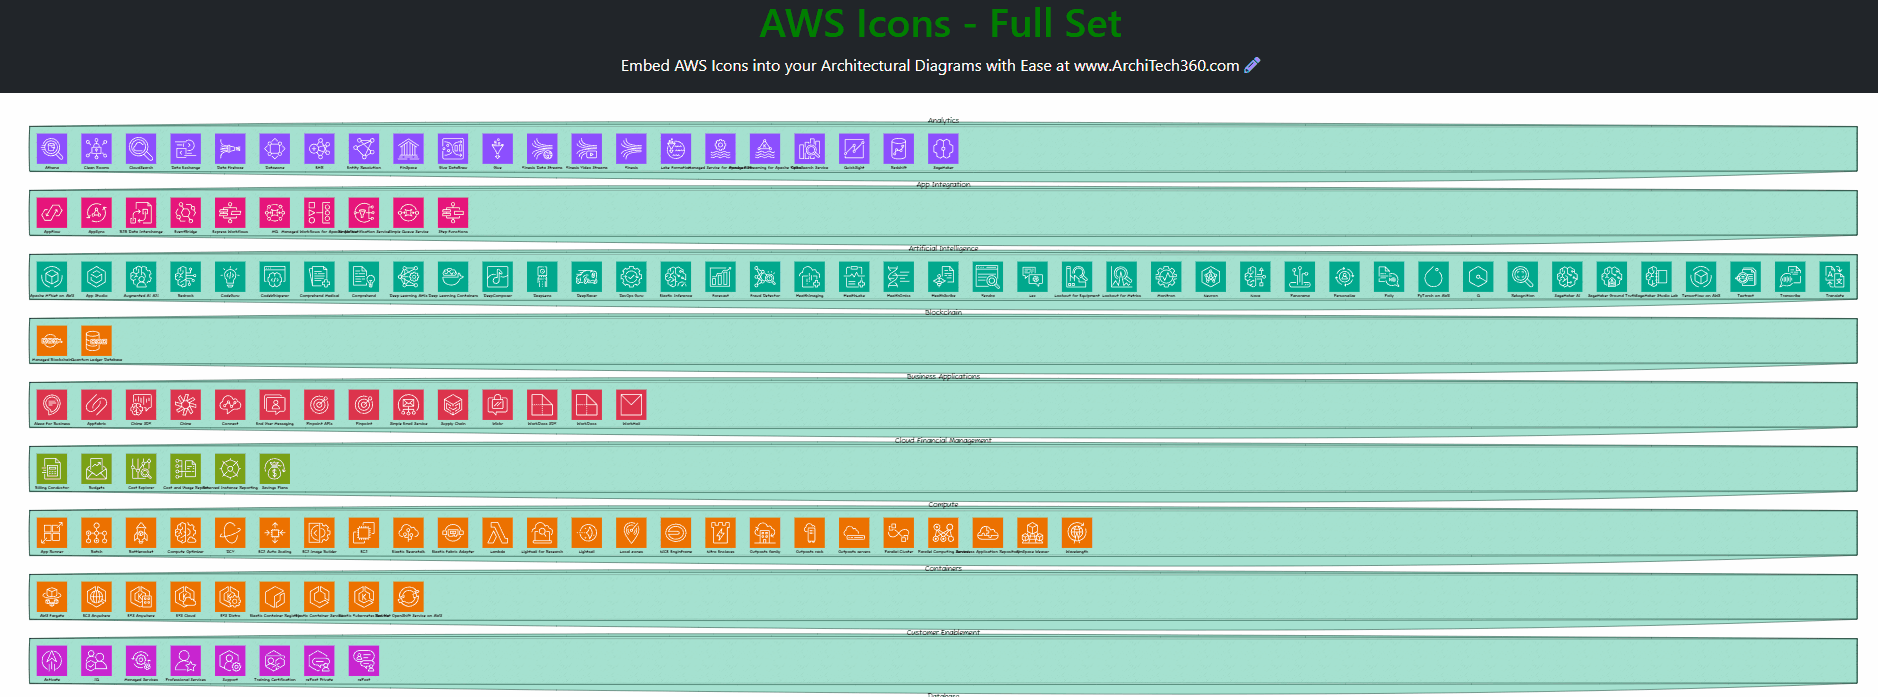Click the AppFlow icon

click(52, 213)
